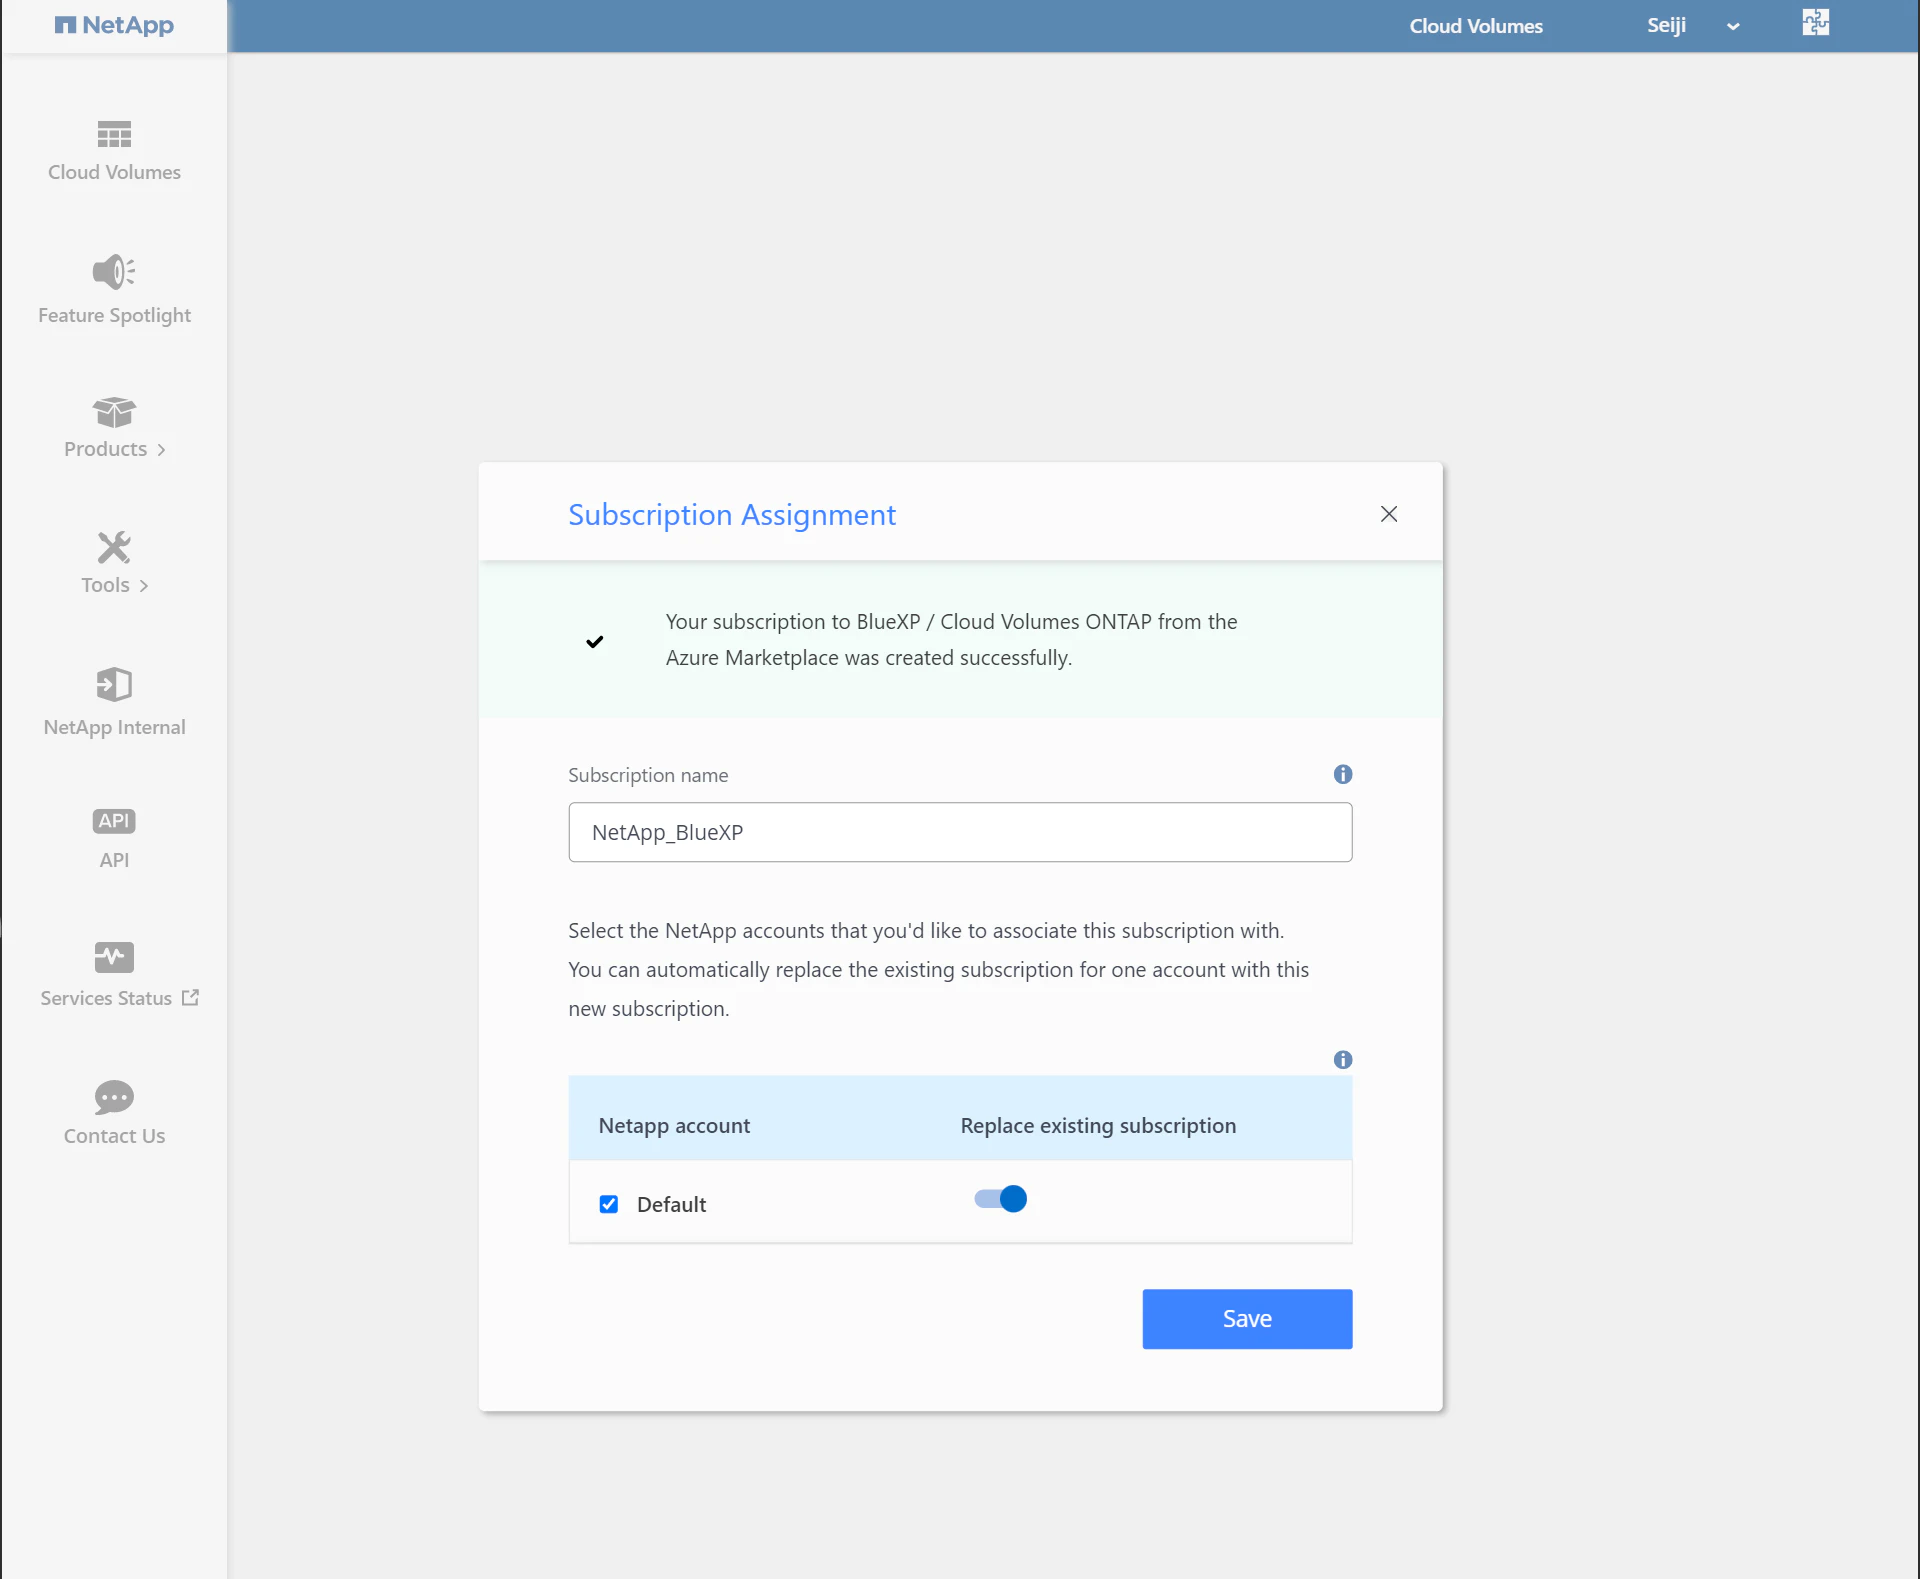This screenshot has height=1579, width=1920.
Task: Close the Subscription Assignment dialog
Action: coord(1389,514)
